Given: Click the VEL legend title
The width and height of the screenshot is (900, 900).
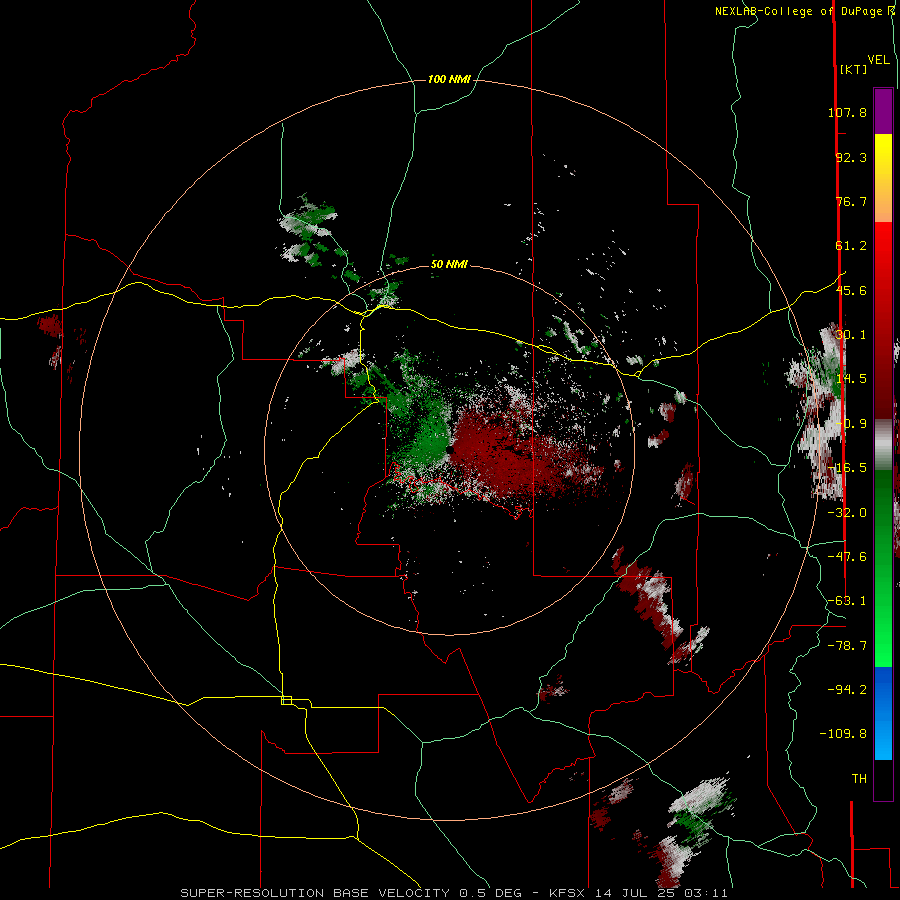Looking at the screenshot, I should tap(878, 60).
